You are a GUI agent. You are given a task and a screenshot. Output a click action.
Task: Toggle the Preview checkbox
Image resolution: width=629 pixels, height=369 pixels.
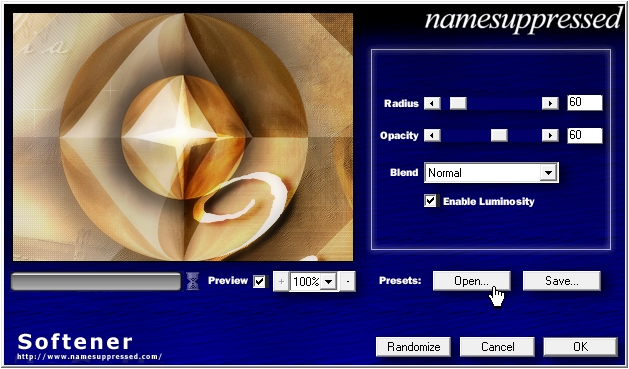(260, 282)
